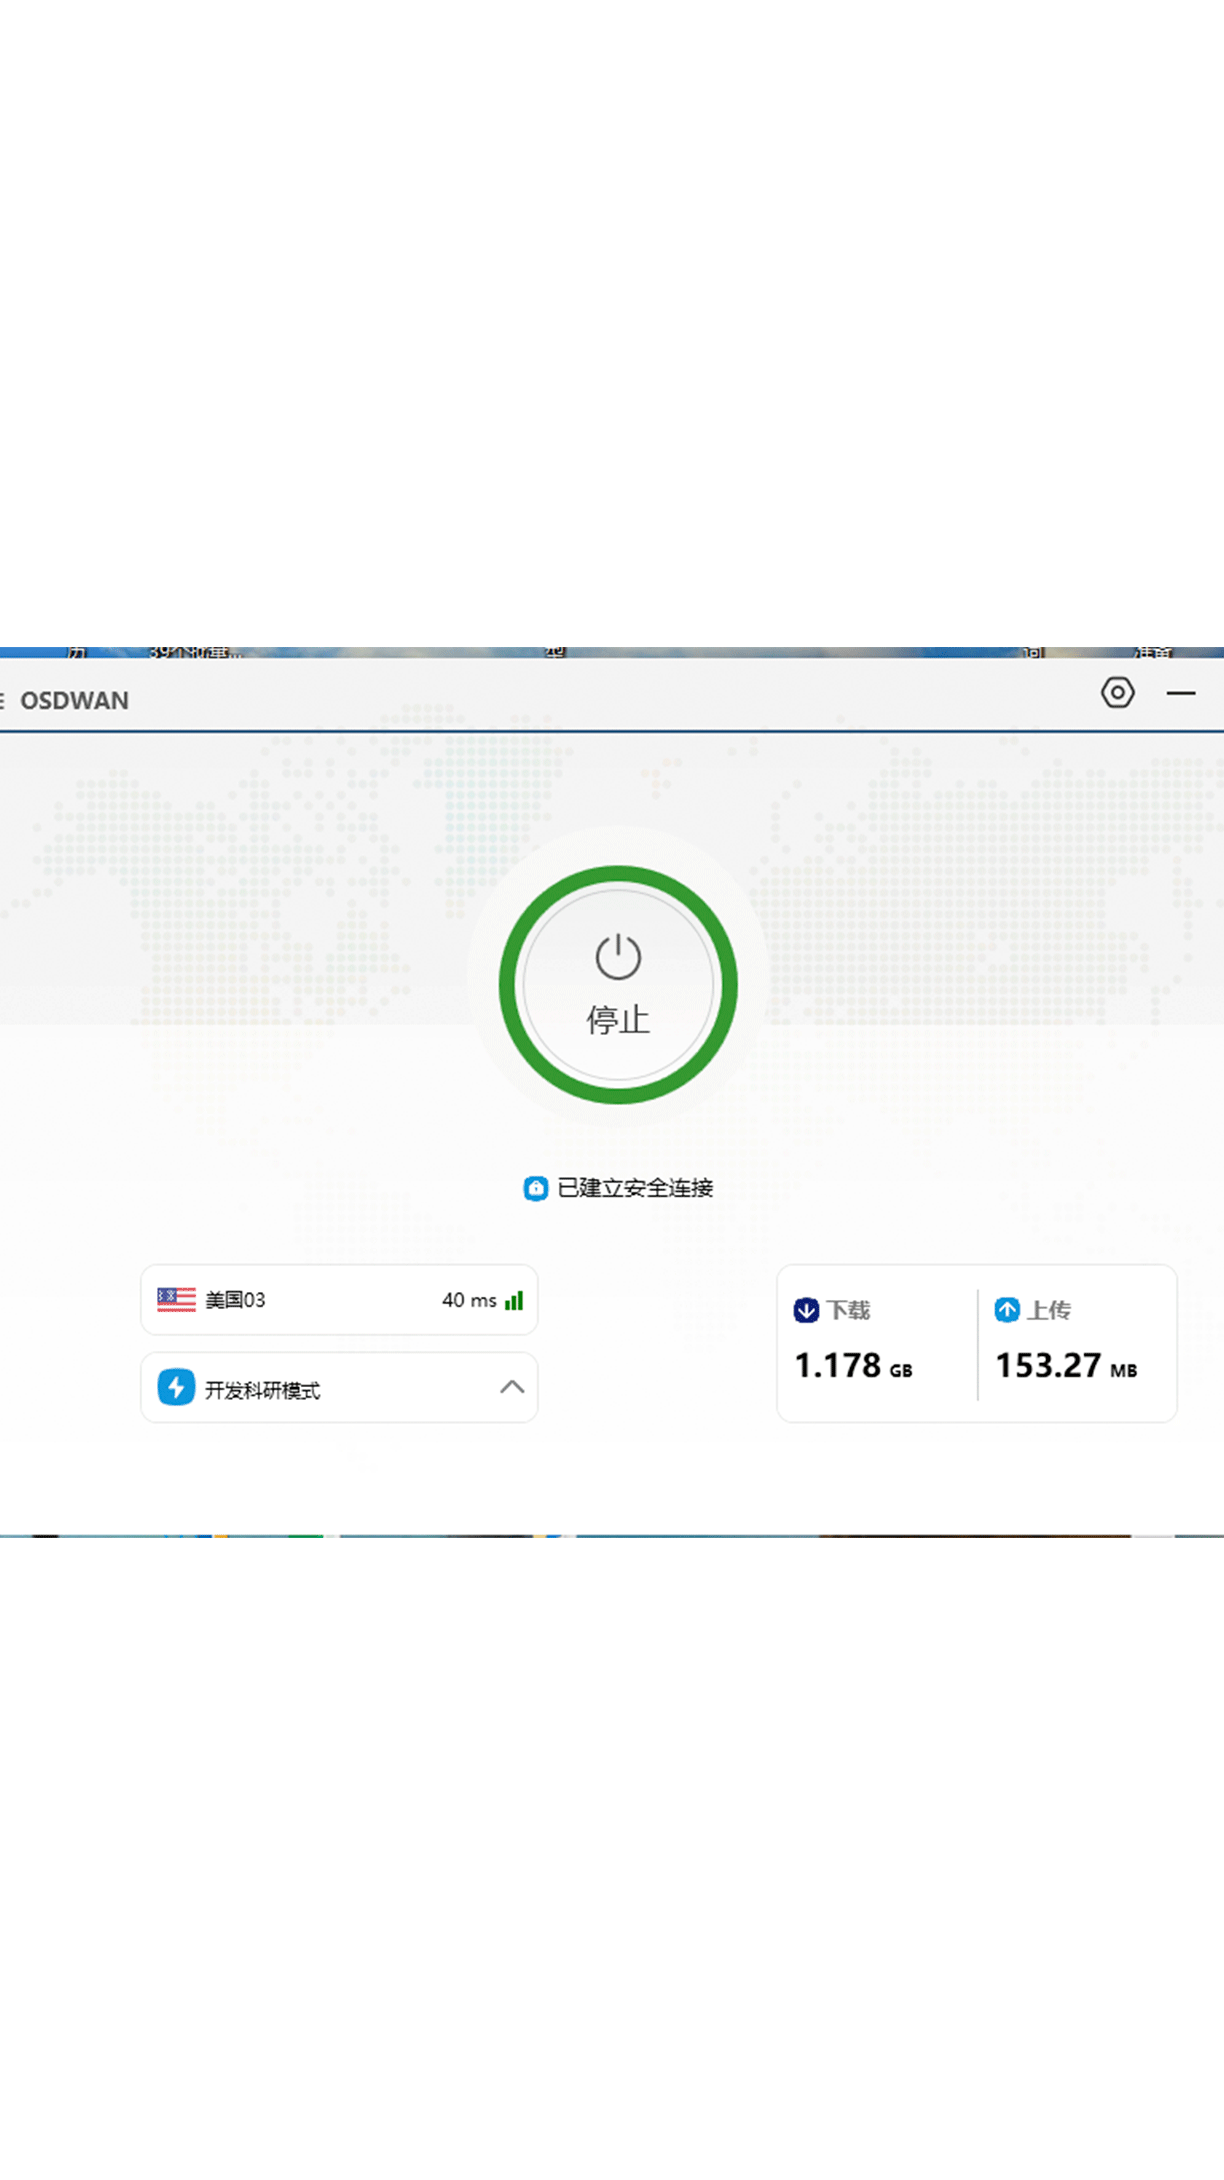
Task: Click the blue lightning bolt mode icon
Action: pyautogui.click(x=176, y=1387)
